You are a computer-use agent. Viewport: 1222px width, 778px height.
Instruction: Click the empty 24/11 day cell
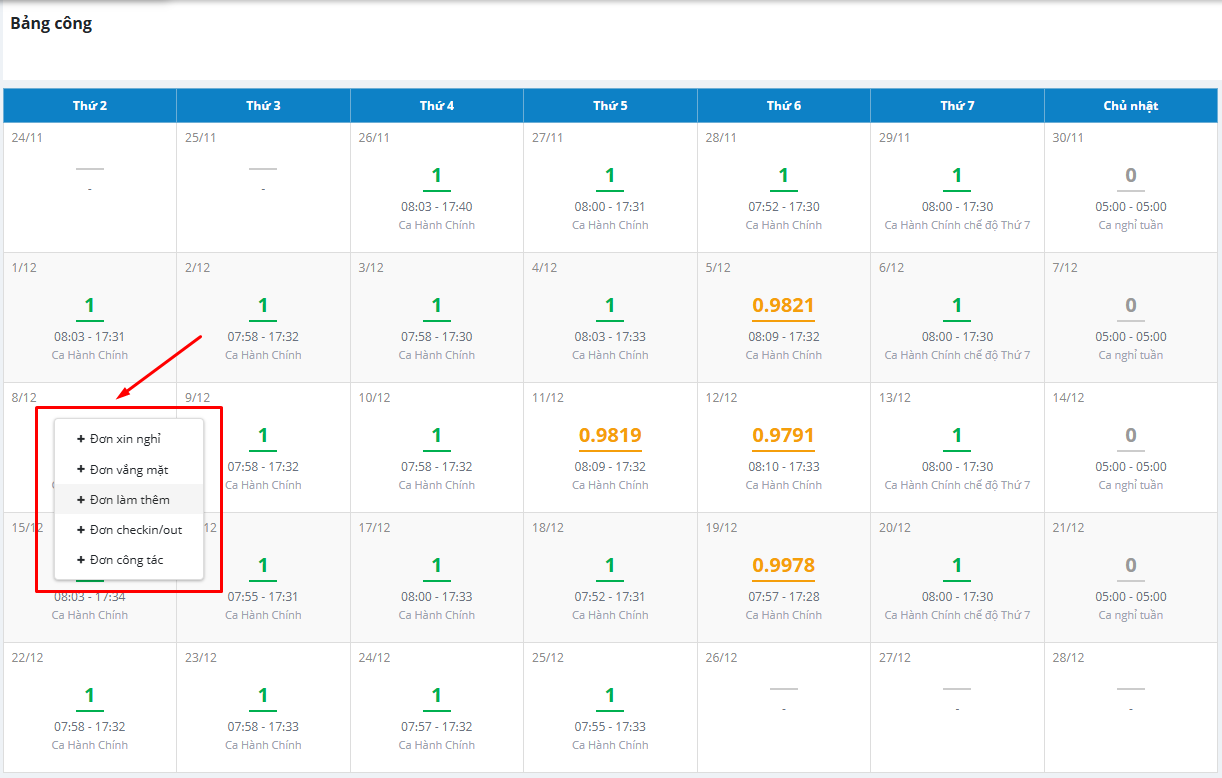90,188
